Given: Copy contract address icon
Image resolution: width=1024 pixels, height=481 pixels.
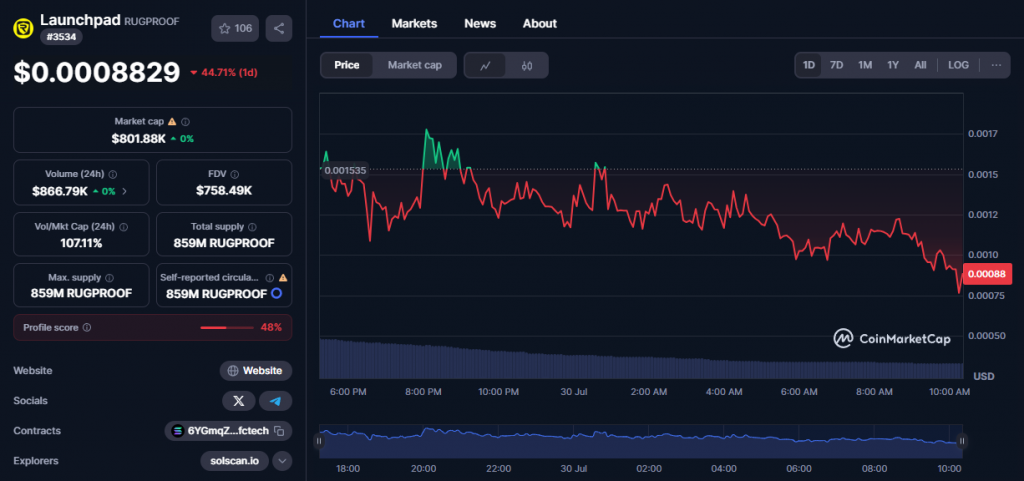Looking at the screenshot, I should pos(279,431).
